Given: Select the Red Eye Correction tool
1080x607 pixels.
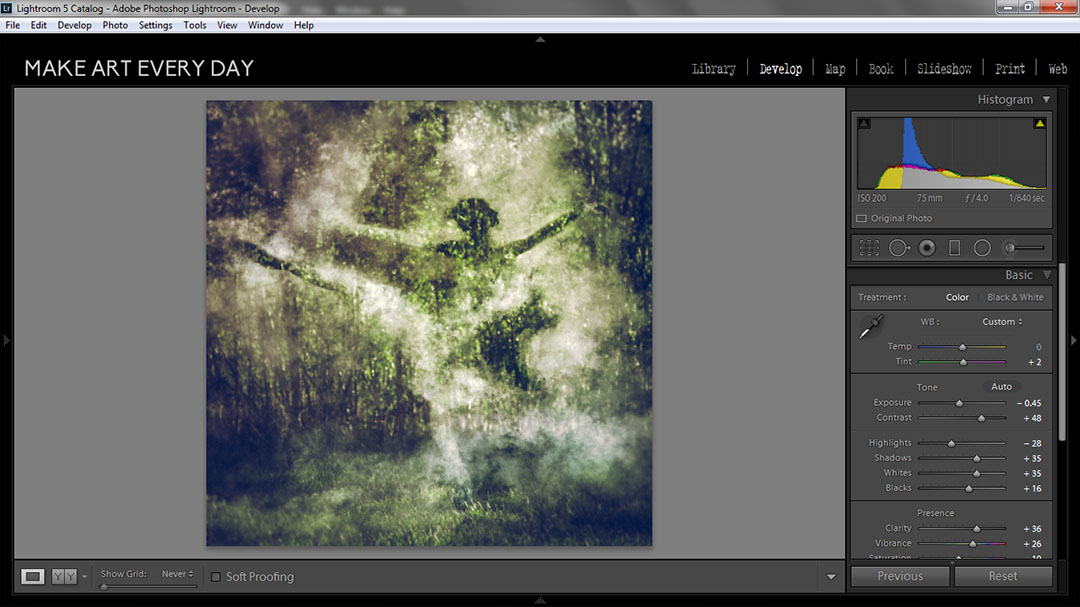Looking at the screenshot, I should click(x=927, y=248).
